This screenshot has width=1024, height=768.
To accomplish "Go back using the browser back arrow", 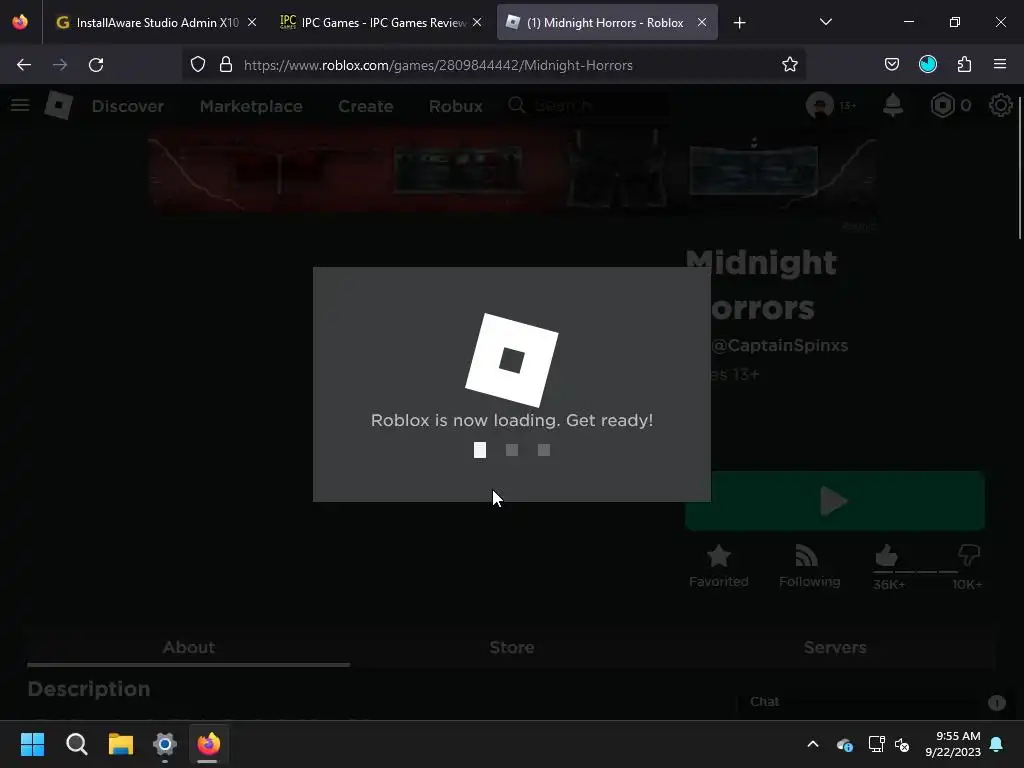I will (24, 65).
